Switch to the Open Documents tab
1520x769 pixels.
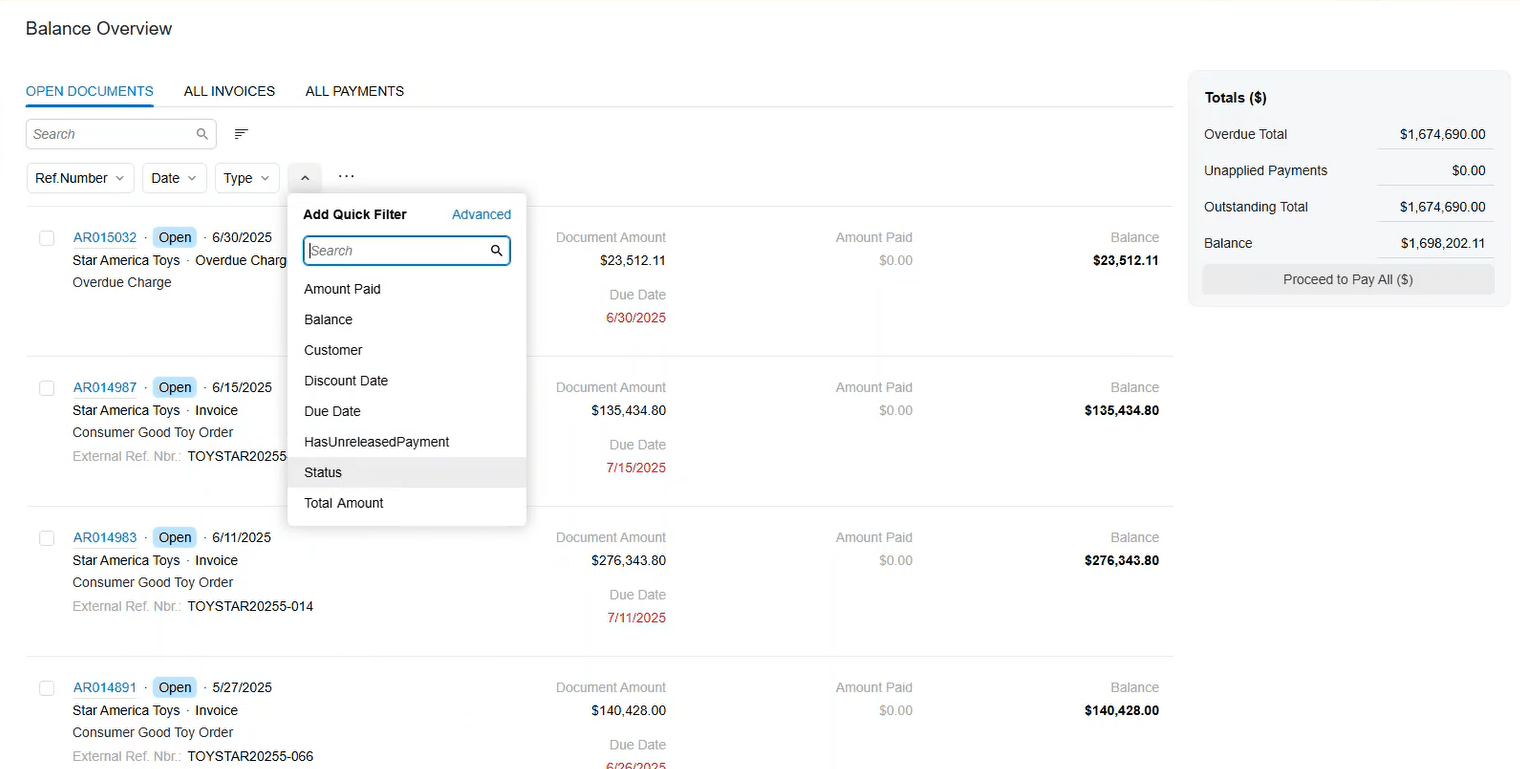click(90, 91)
